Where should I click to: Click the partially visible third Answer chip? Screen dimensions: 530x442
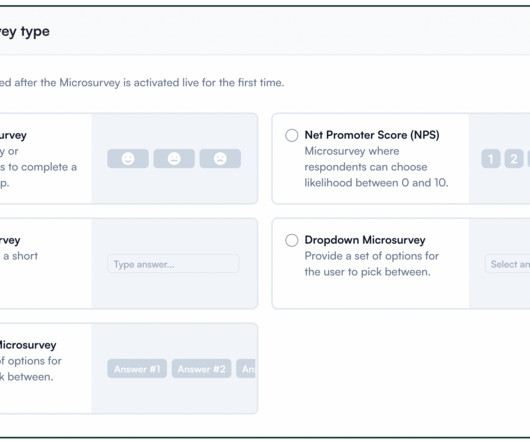[x=246, y=369]
